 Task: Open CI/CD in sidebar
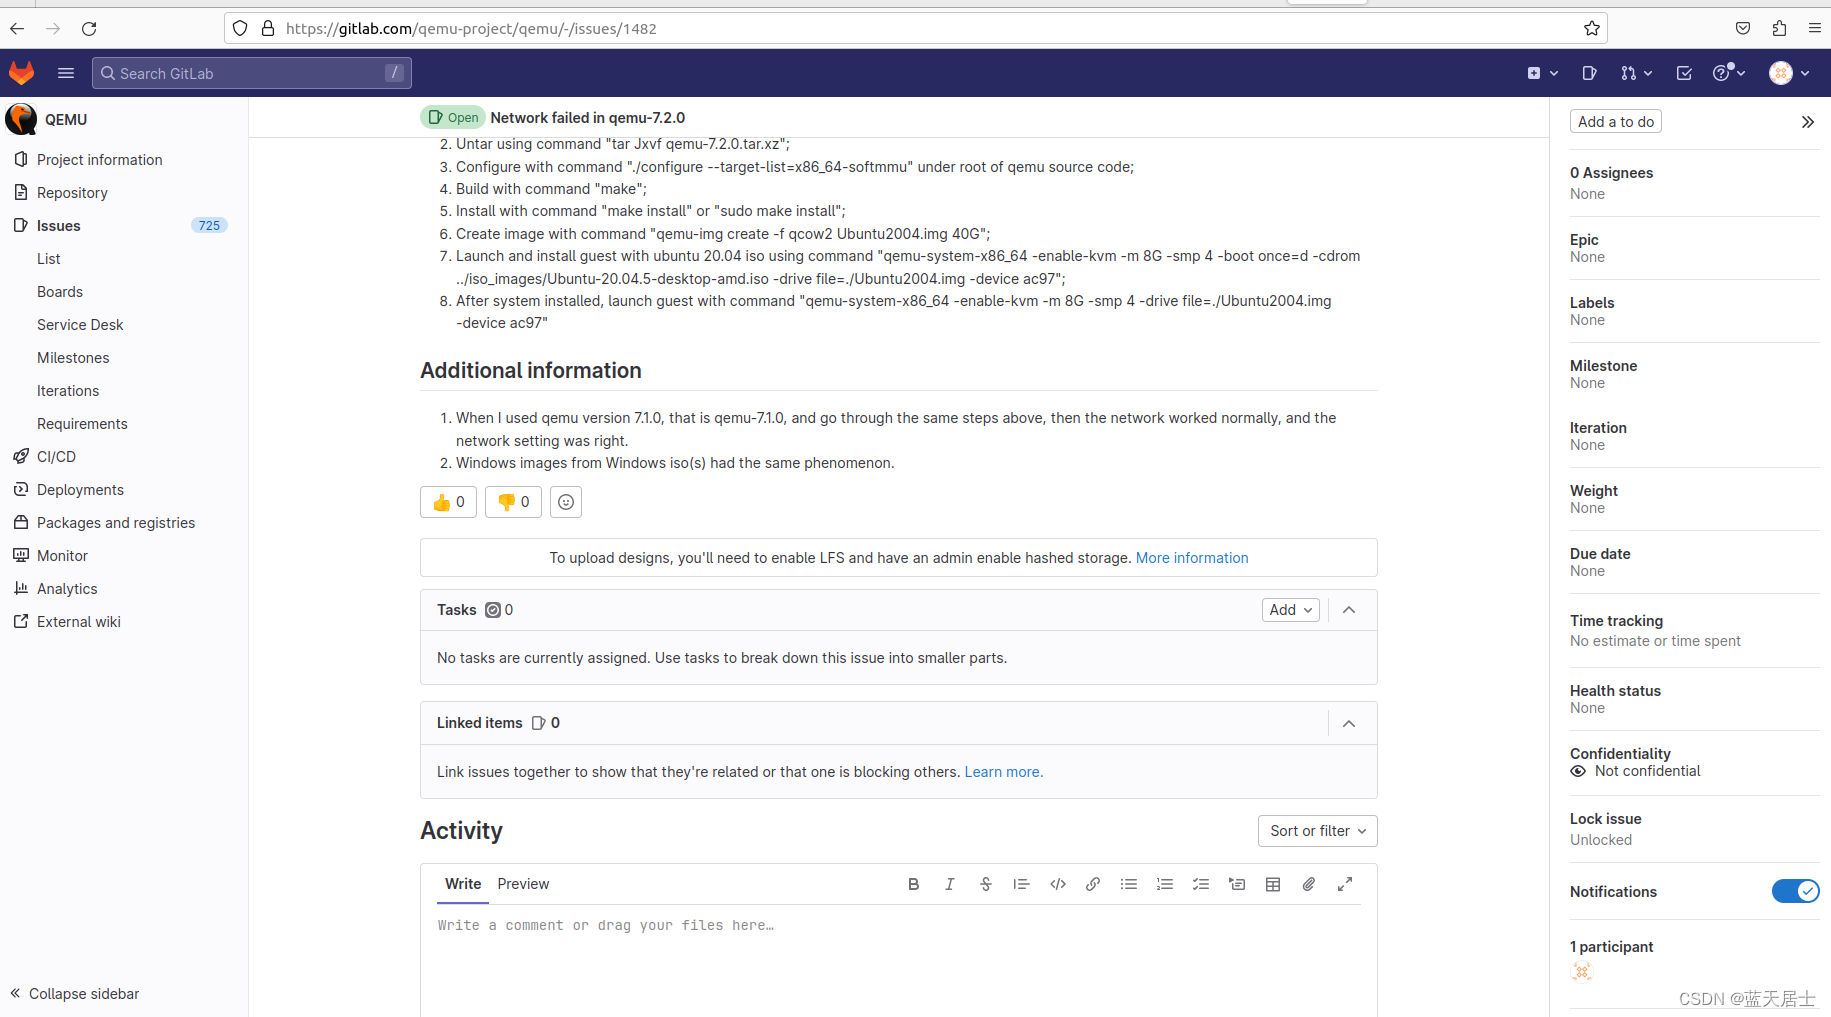(x=56, y=457)
